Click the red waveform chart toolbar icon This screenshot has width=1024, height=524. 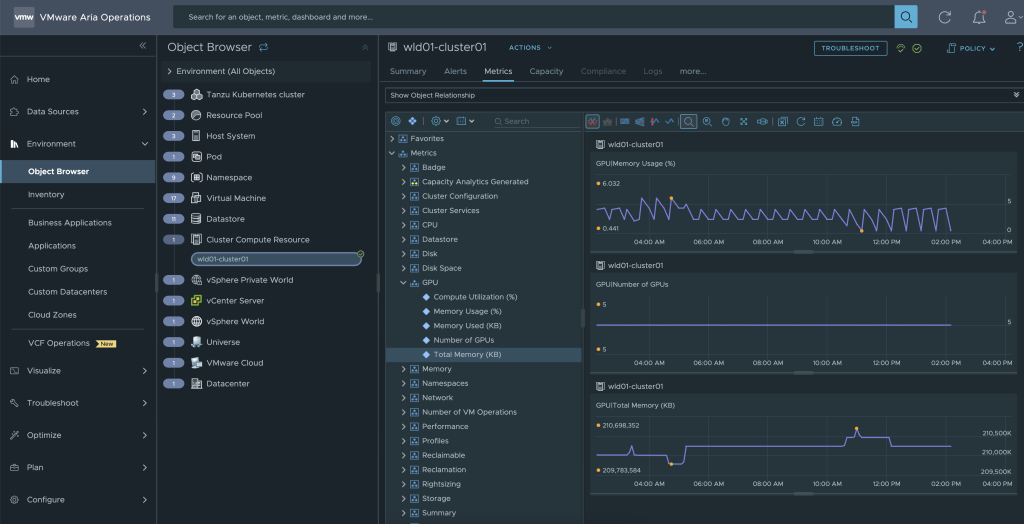[x=592, y=121]
